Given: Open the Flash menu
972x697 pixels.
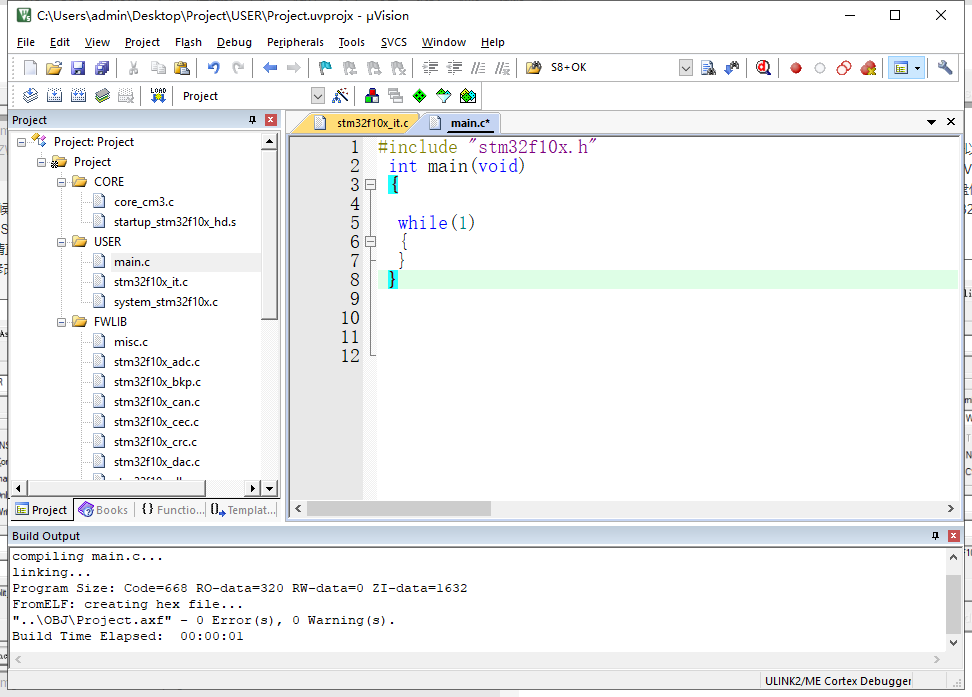Looking at the screenshot, I should (x=188, y=42).
